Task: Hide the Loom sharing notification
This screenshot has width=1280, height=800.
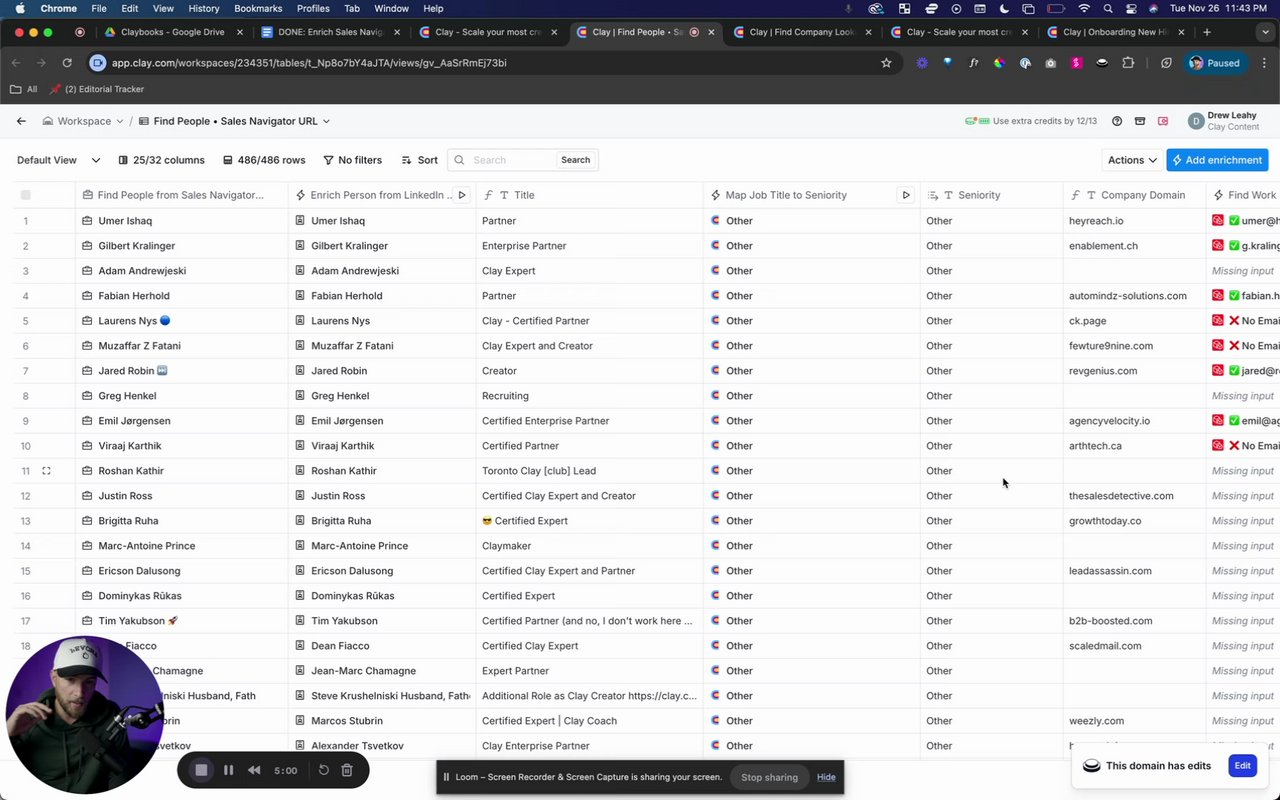Action: 826,777
